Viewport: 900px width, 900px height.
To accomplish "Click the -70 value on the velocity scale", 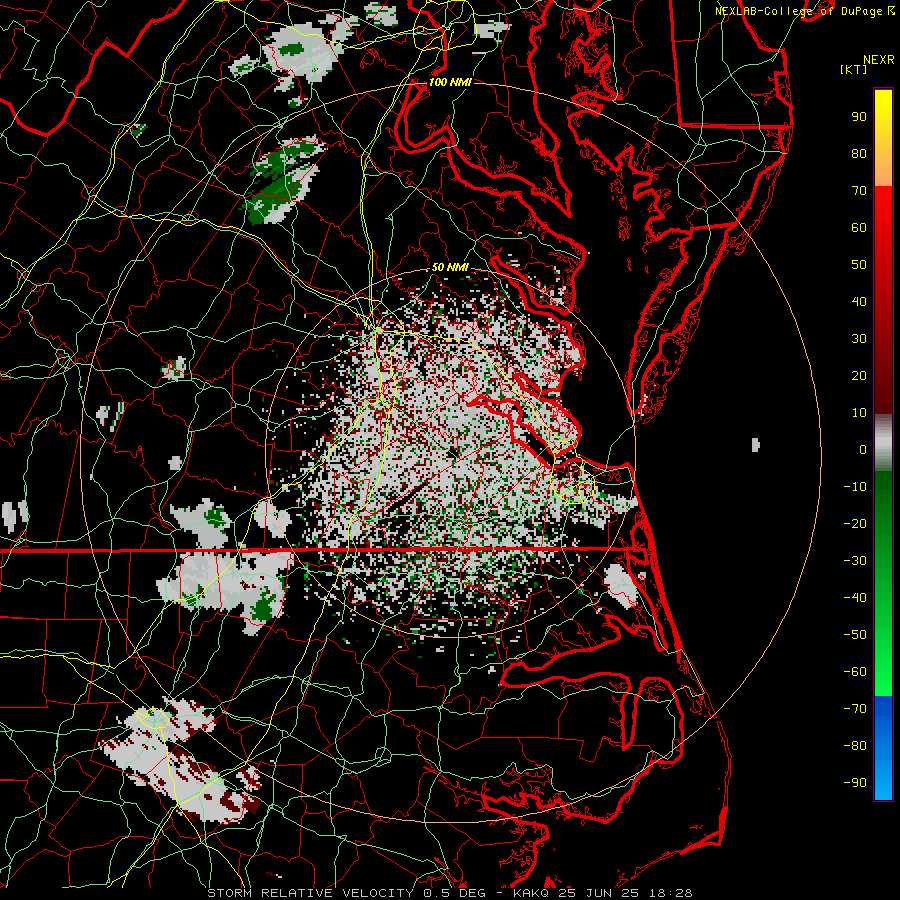I will pos(855,709).
